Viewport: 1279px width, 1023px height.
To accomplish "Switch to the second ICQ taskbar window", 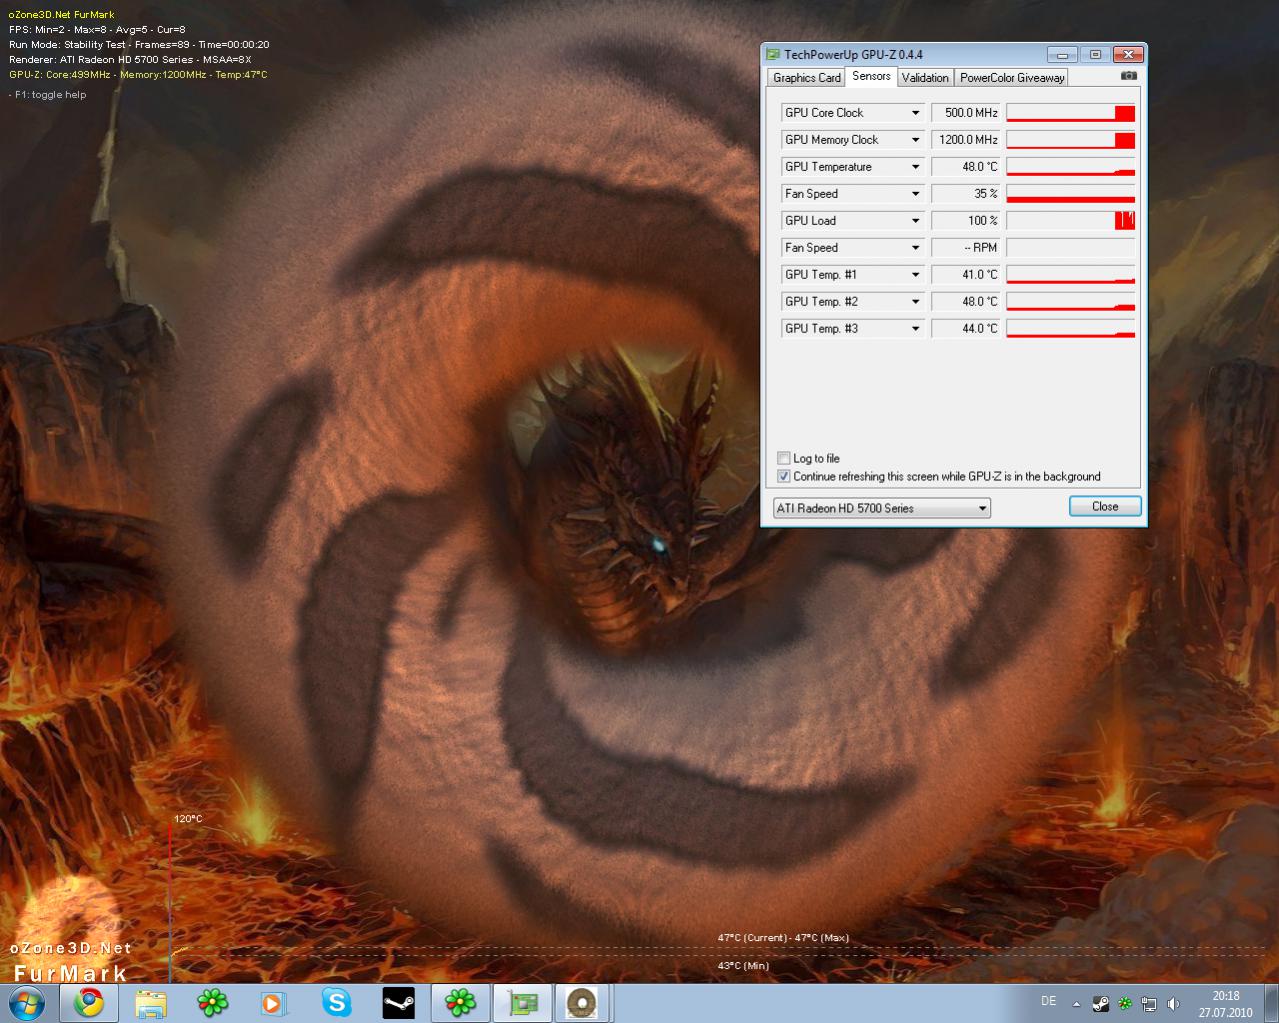I will point(460,1003).
